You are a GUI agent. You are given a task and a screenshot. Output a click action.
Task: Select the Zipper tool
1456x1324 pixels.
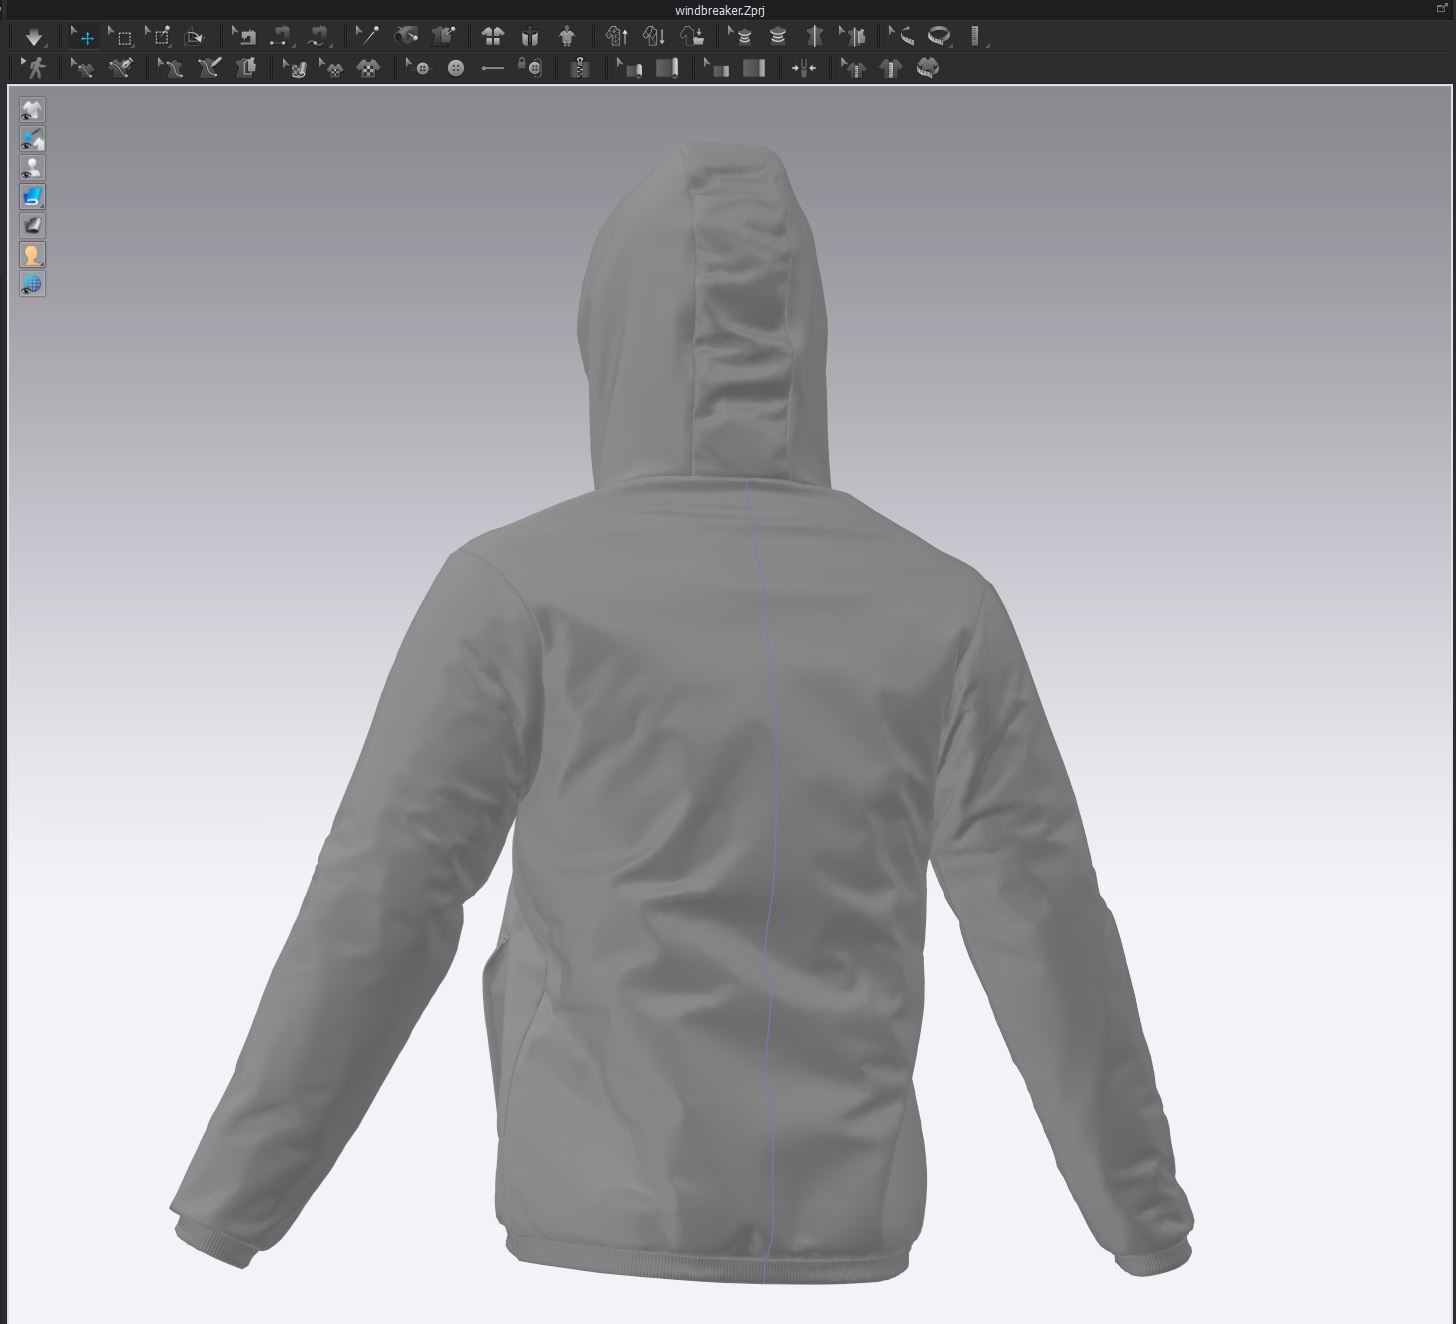579,68
